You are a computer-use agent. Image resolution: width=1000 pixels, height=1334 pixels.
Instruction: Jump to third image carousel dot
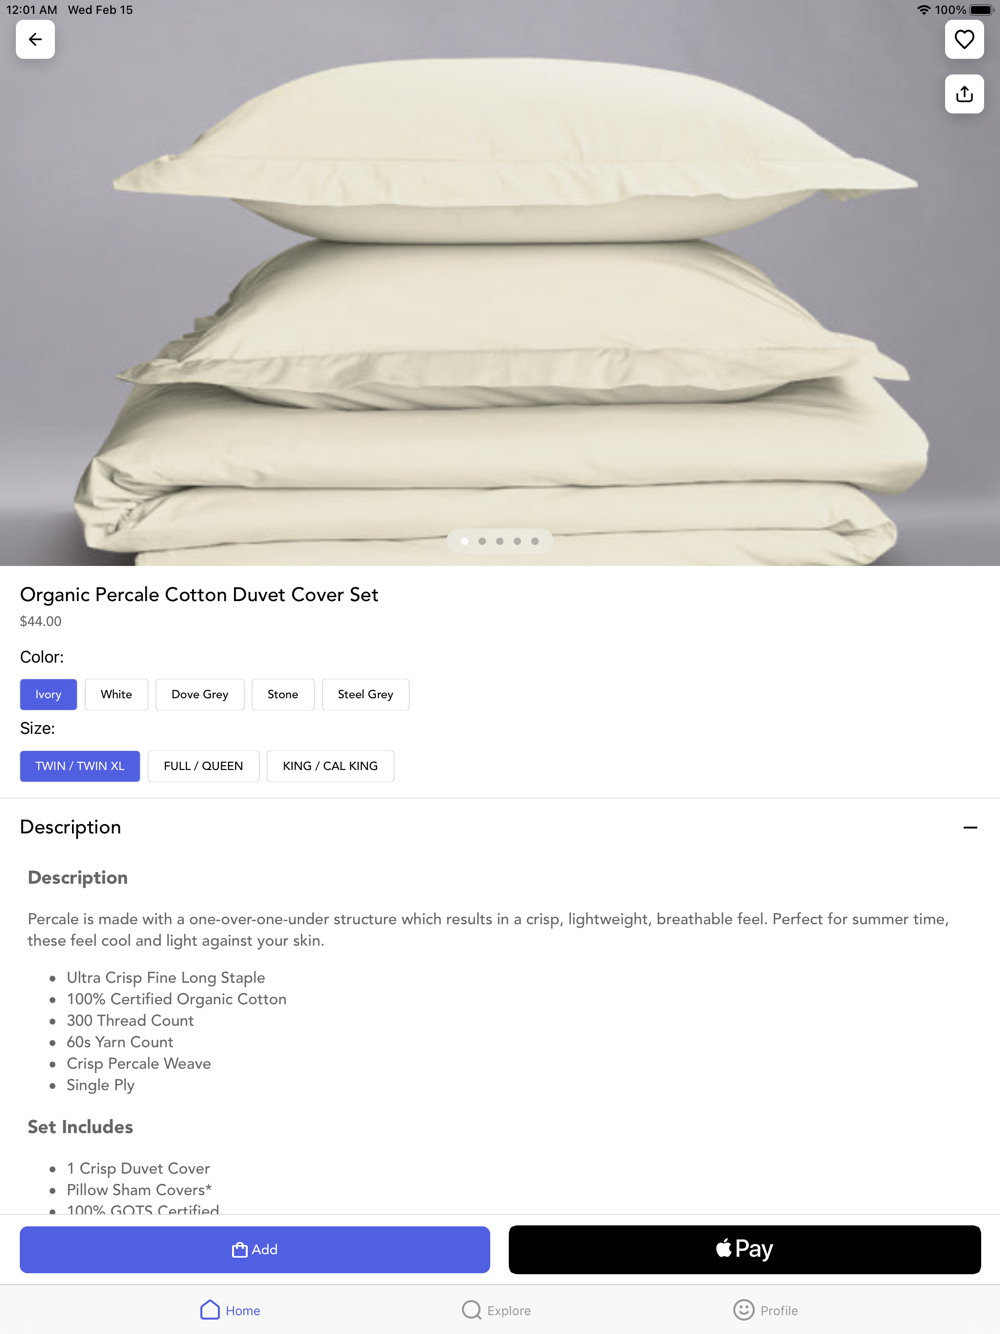tap(500, 541)
